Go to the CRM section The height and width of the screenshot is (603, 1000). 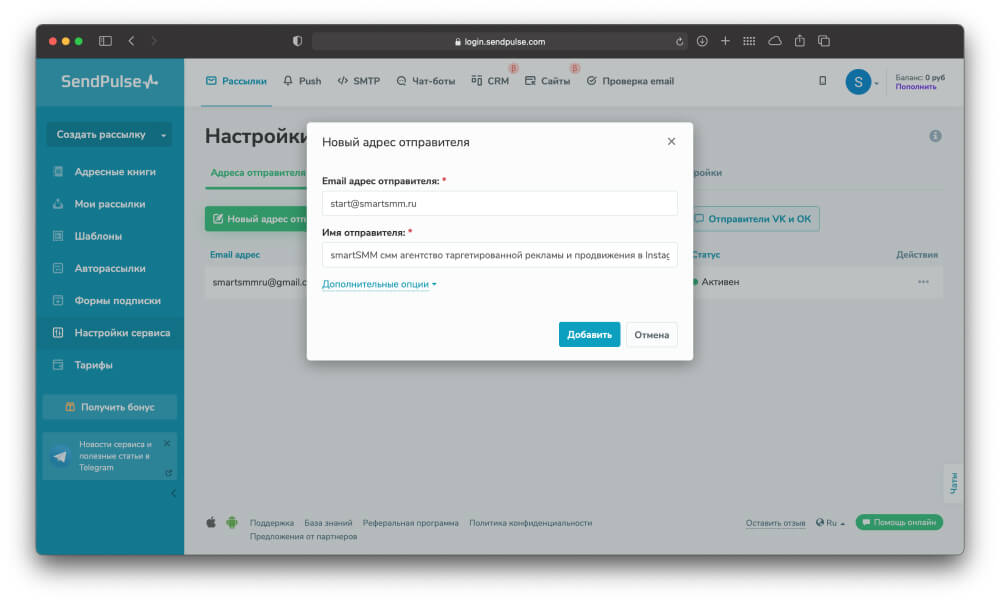click(490, 81)
